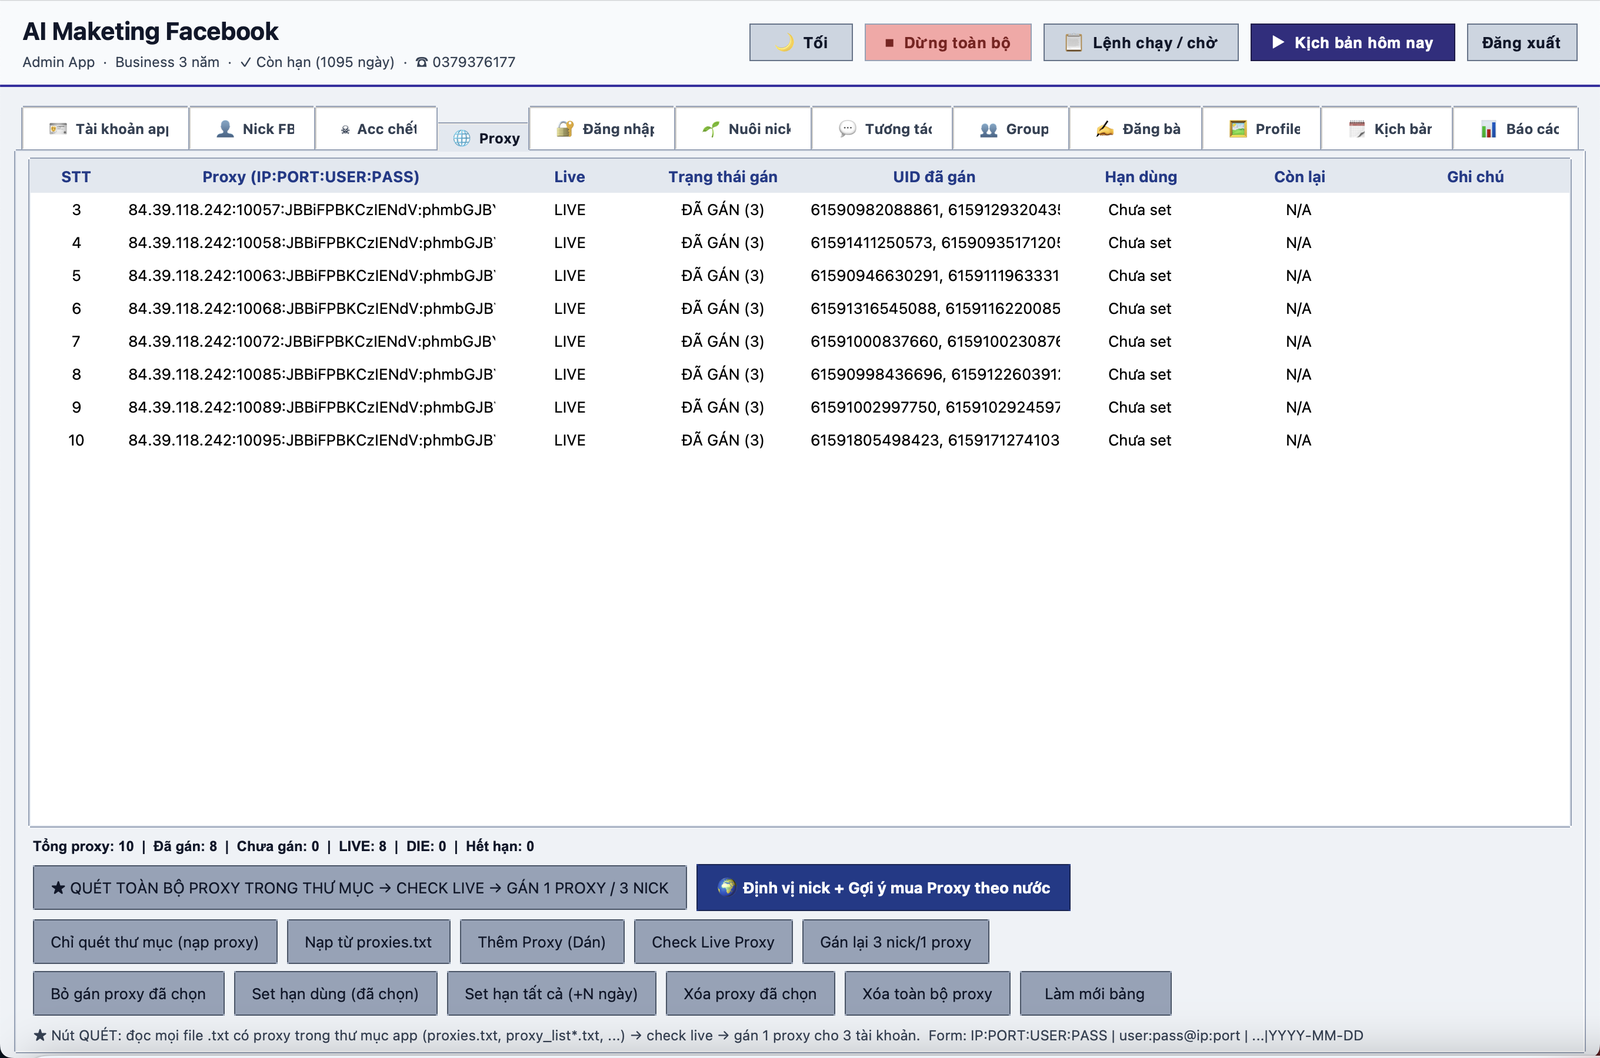Select proxy row with port 10072
The width and height of the screenshot is (1600, 1058).
(x=799, y=342)
